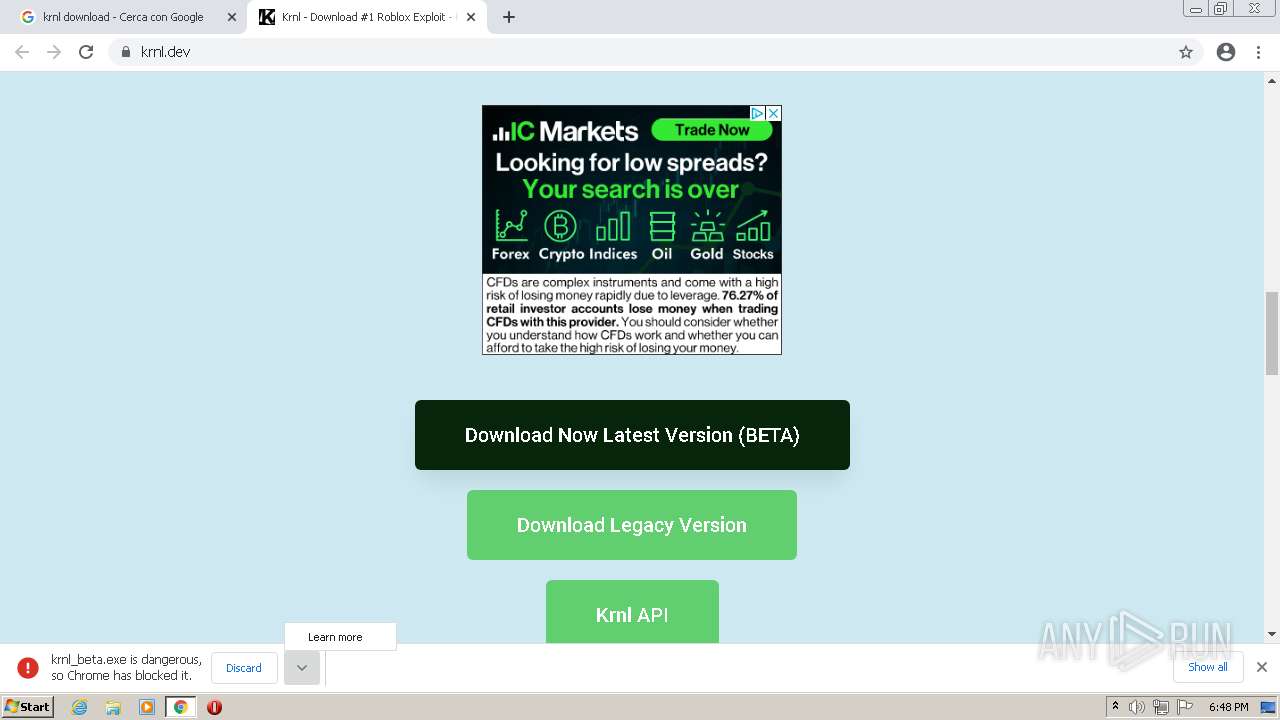Viewport: 1280px width, 720px height.
Task: Bookmark this page with star icon
Action: pos(1186,52)
